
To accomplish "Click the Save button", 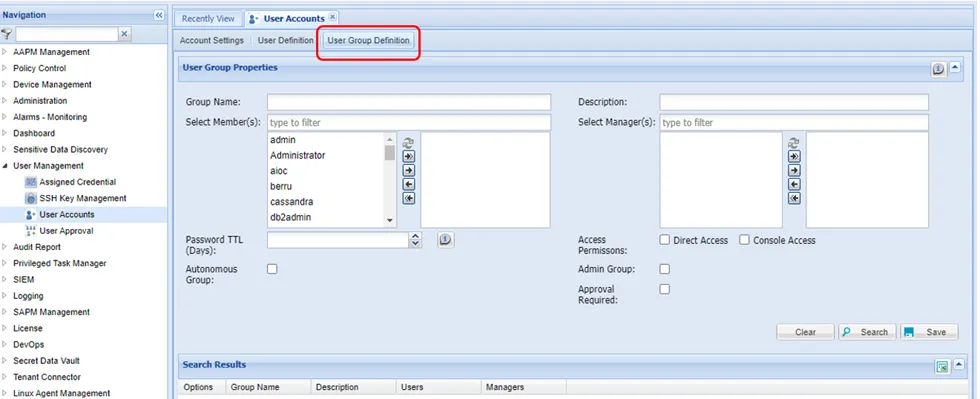I will pyautogui.click(x=929, y=332).
